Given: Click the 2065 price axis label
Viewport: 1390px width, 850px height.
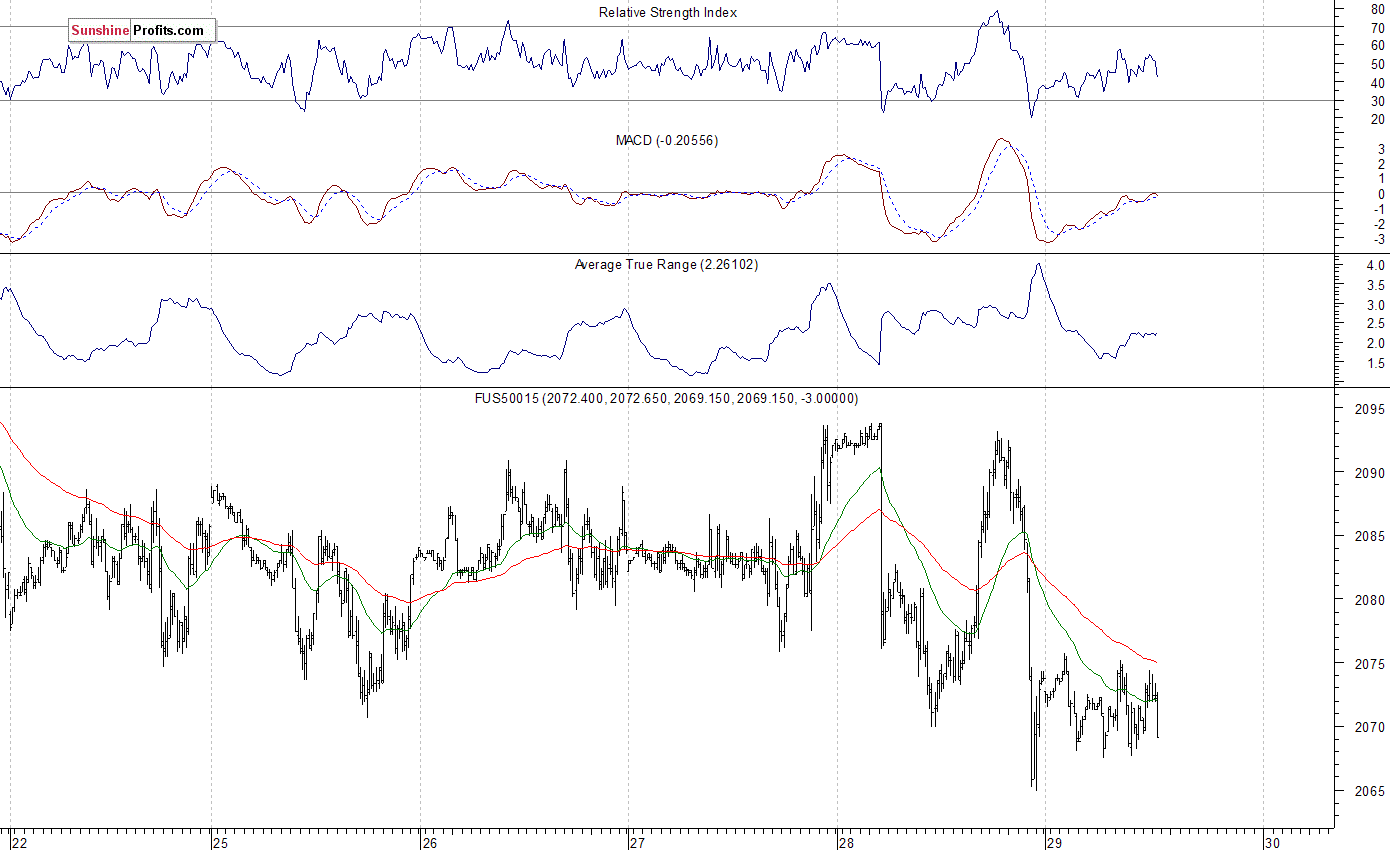Looking at the screenshot, I should click(1372, 791).
